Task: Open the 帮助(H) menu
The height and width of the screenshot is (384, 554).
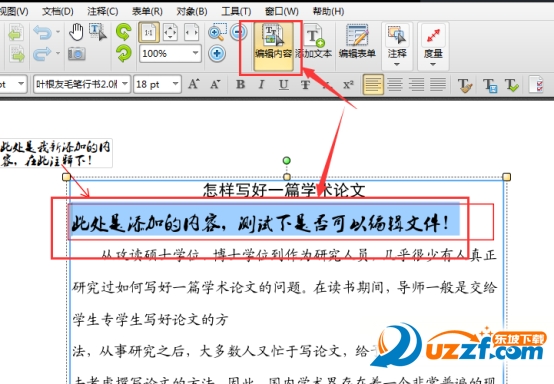Action: coord(328,12)
